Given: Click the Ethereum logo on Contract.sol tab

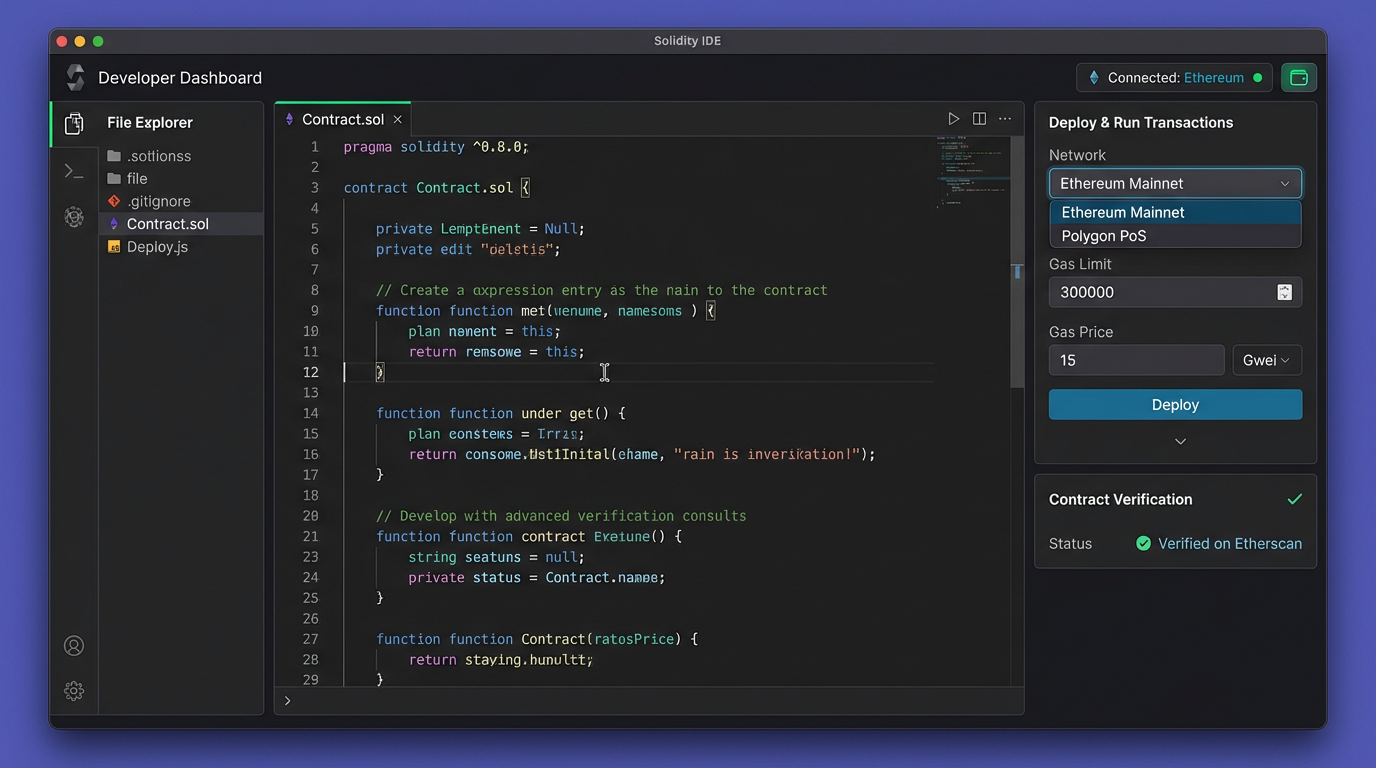Looking at the screenshot, I should pyautogui.click(x=290, y=118).
